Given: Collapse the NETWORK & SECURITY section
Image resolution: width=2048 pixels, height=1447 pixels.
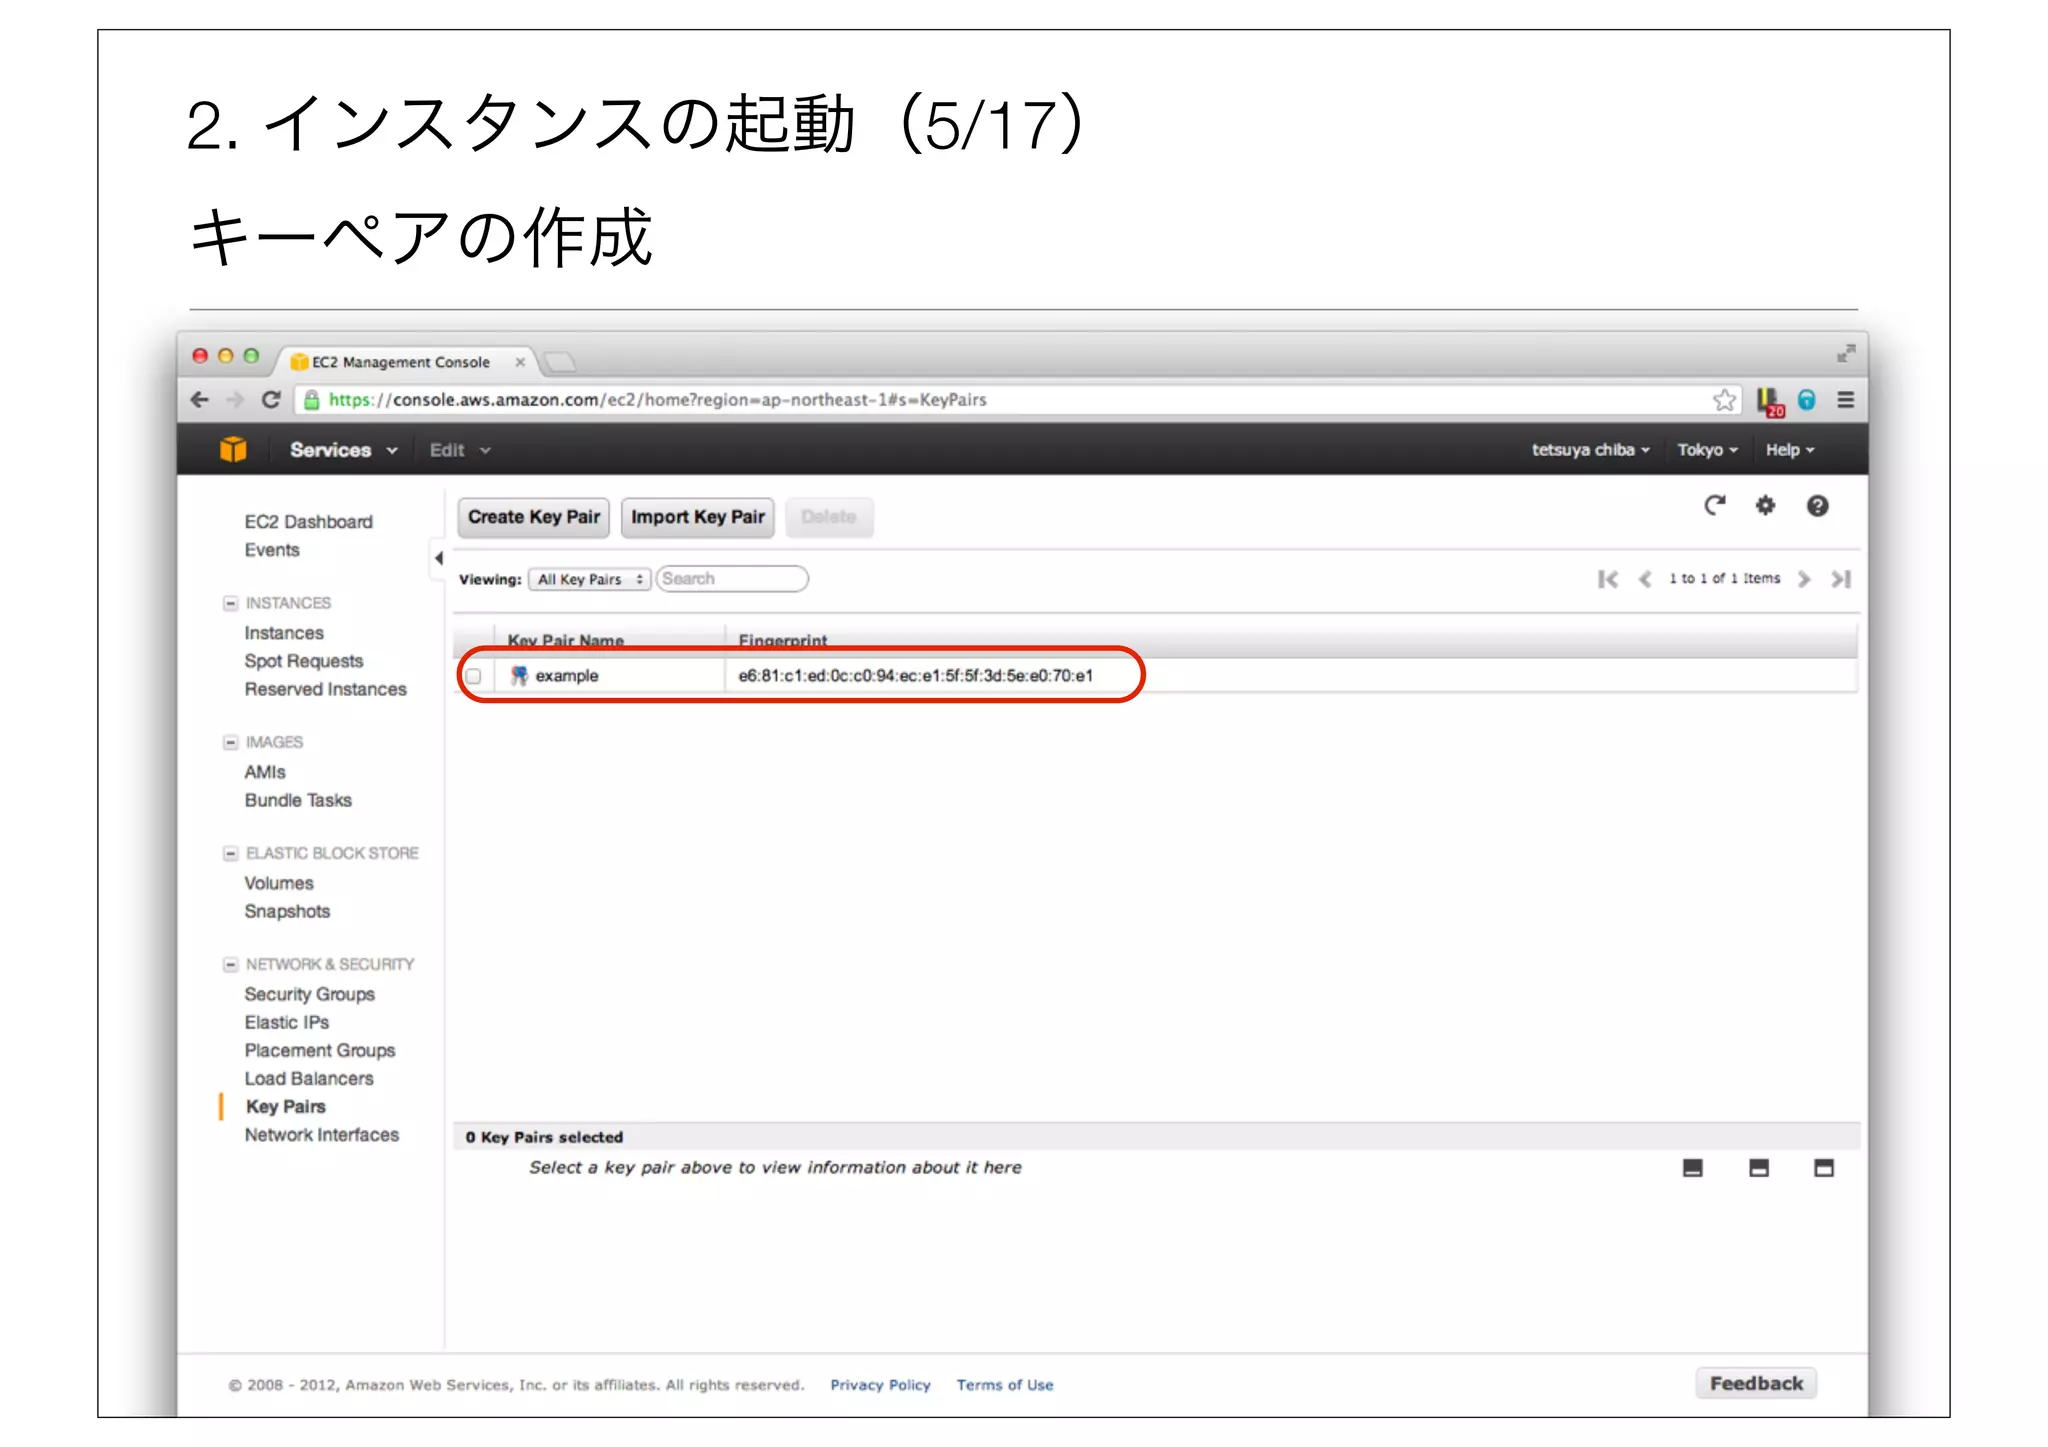Looking at the screenshot, I should pos(230,964).
